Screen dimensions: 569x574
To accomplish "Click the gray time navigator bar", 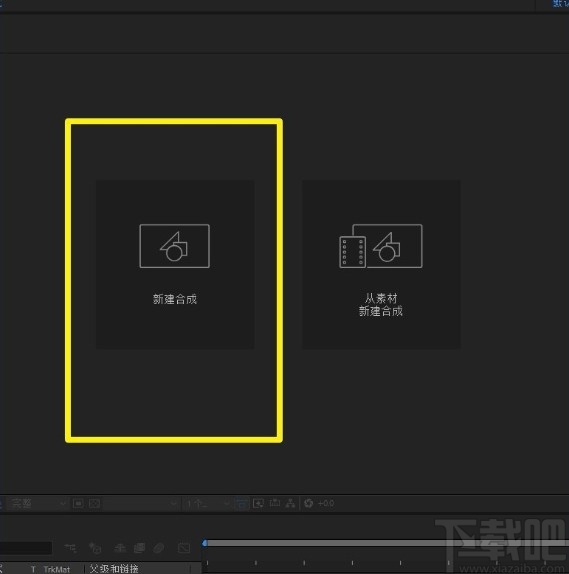I will coord(388,544).
